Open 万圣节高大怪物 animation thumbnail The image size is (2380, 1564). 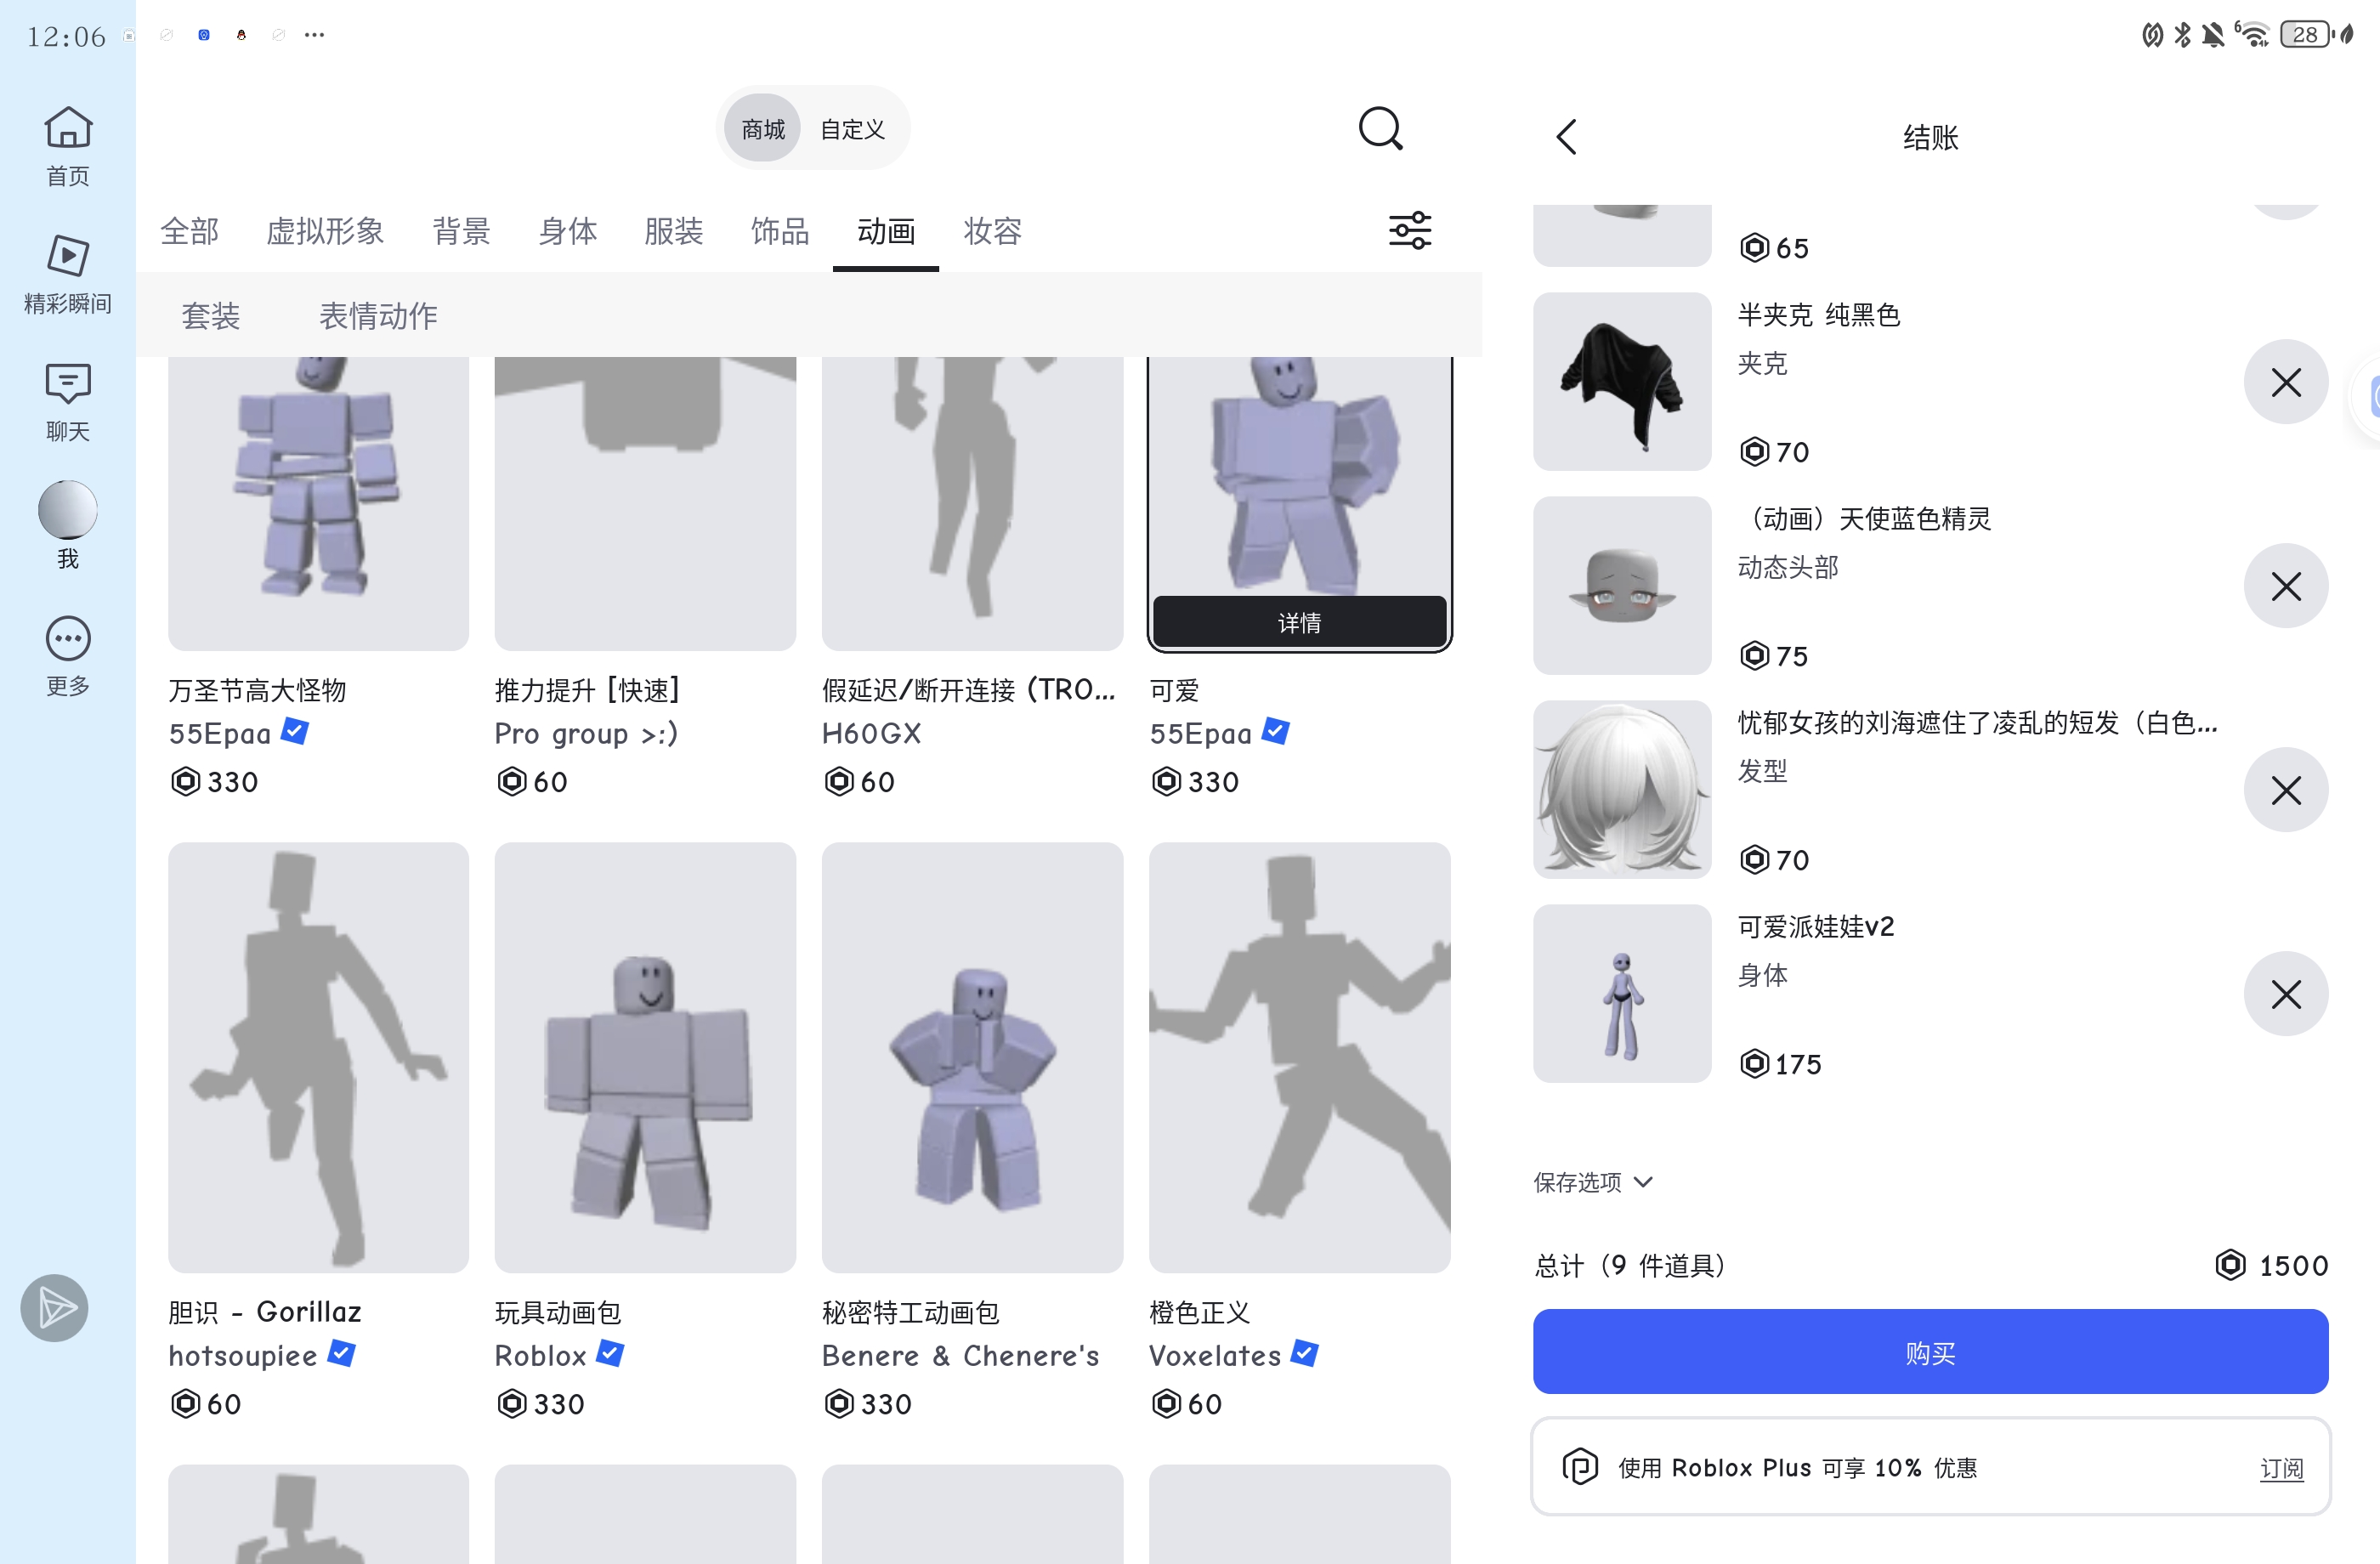(318, 503)
